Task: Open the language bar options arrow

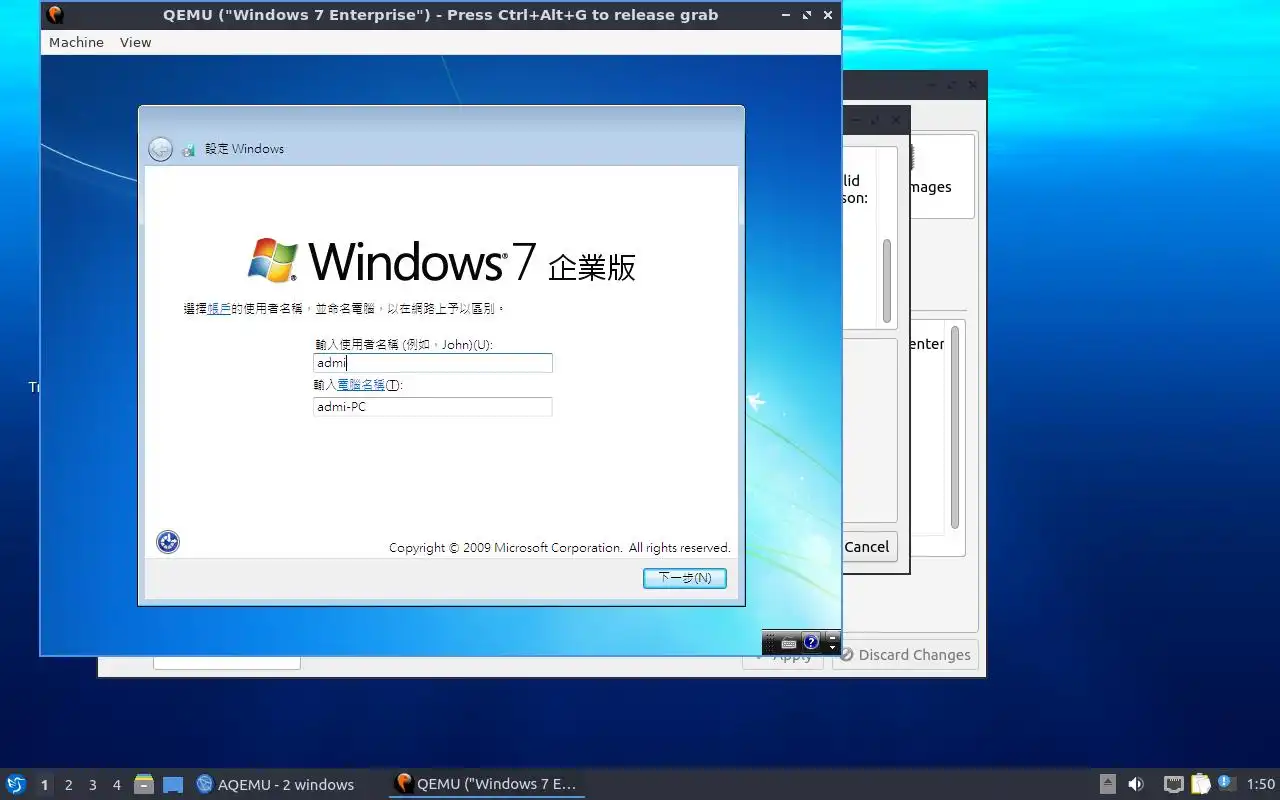Action: (x=832, y=648)
